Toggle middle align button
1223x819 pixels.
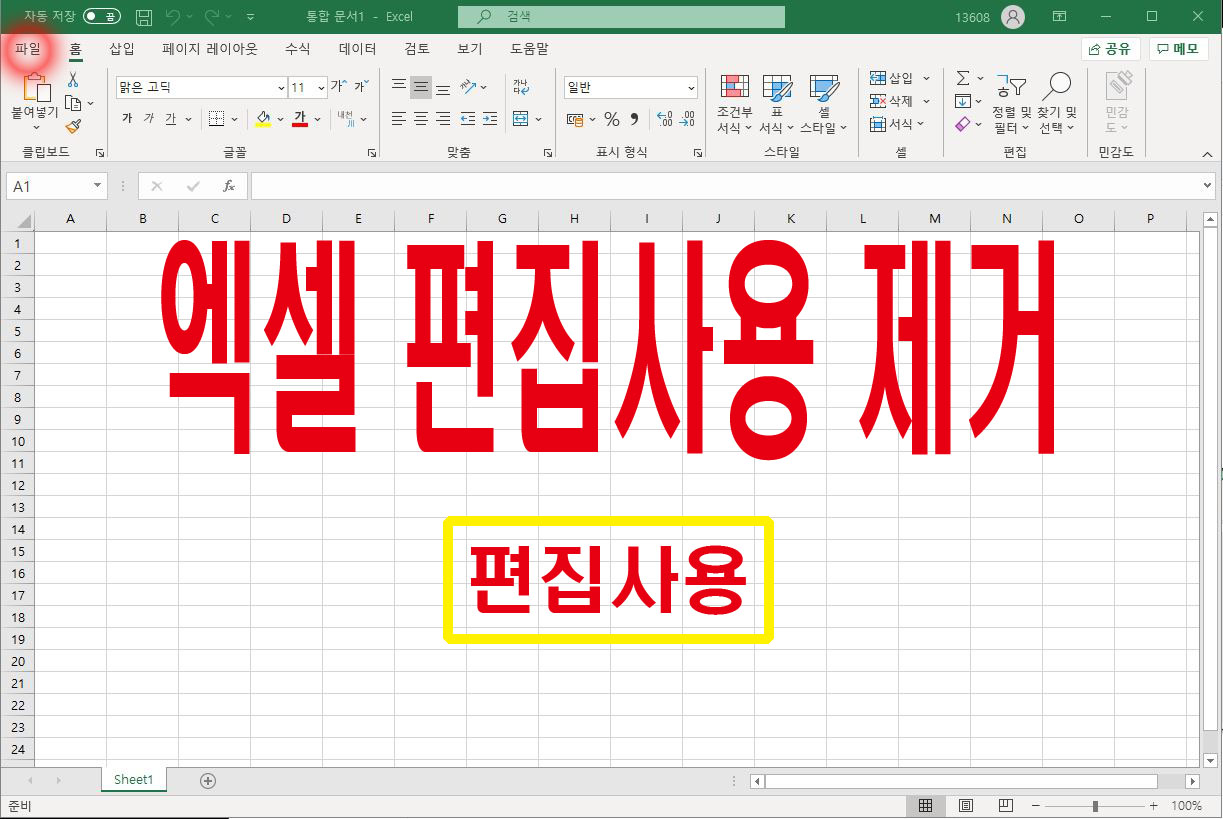tap(421, 87)
